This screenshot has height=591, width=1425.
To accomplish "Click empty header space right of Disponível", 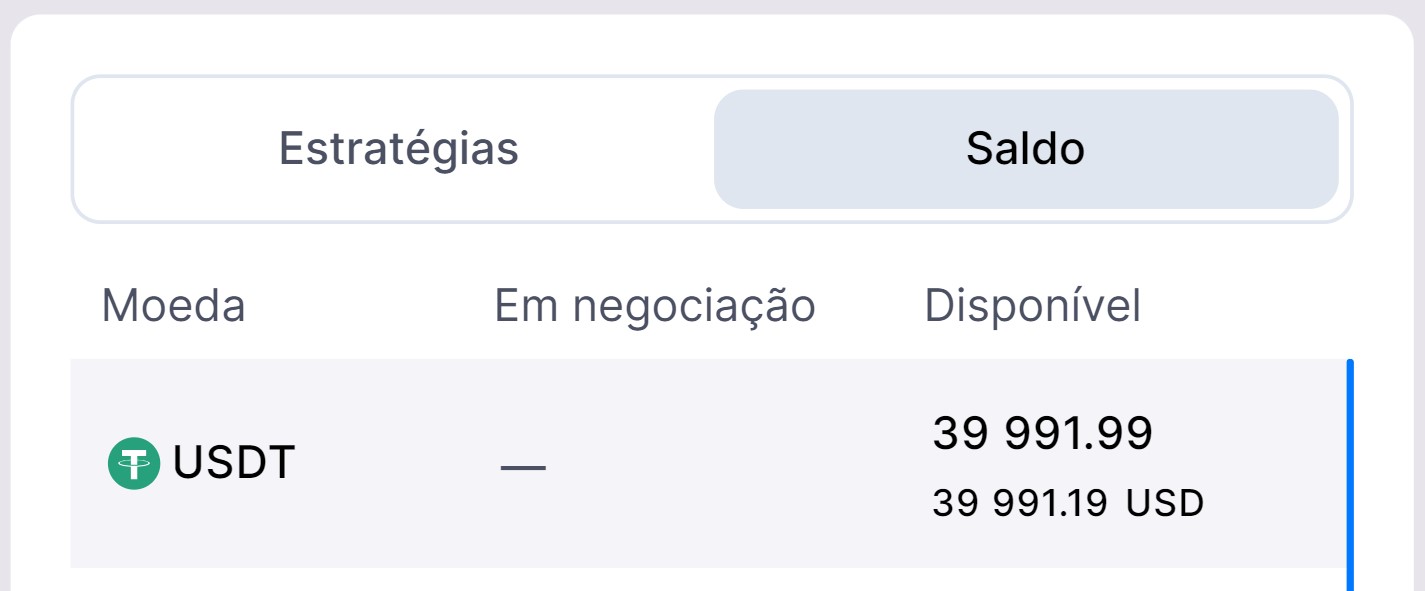I will 1250,306.
